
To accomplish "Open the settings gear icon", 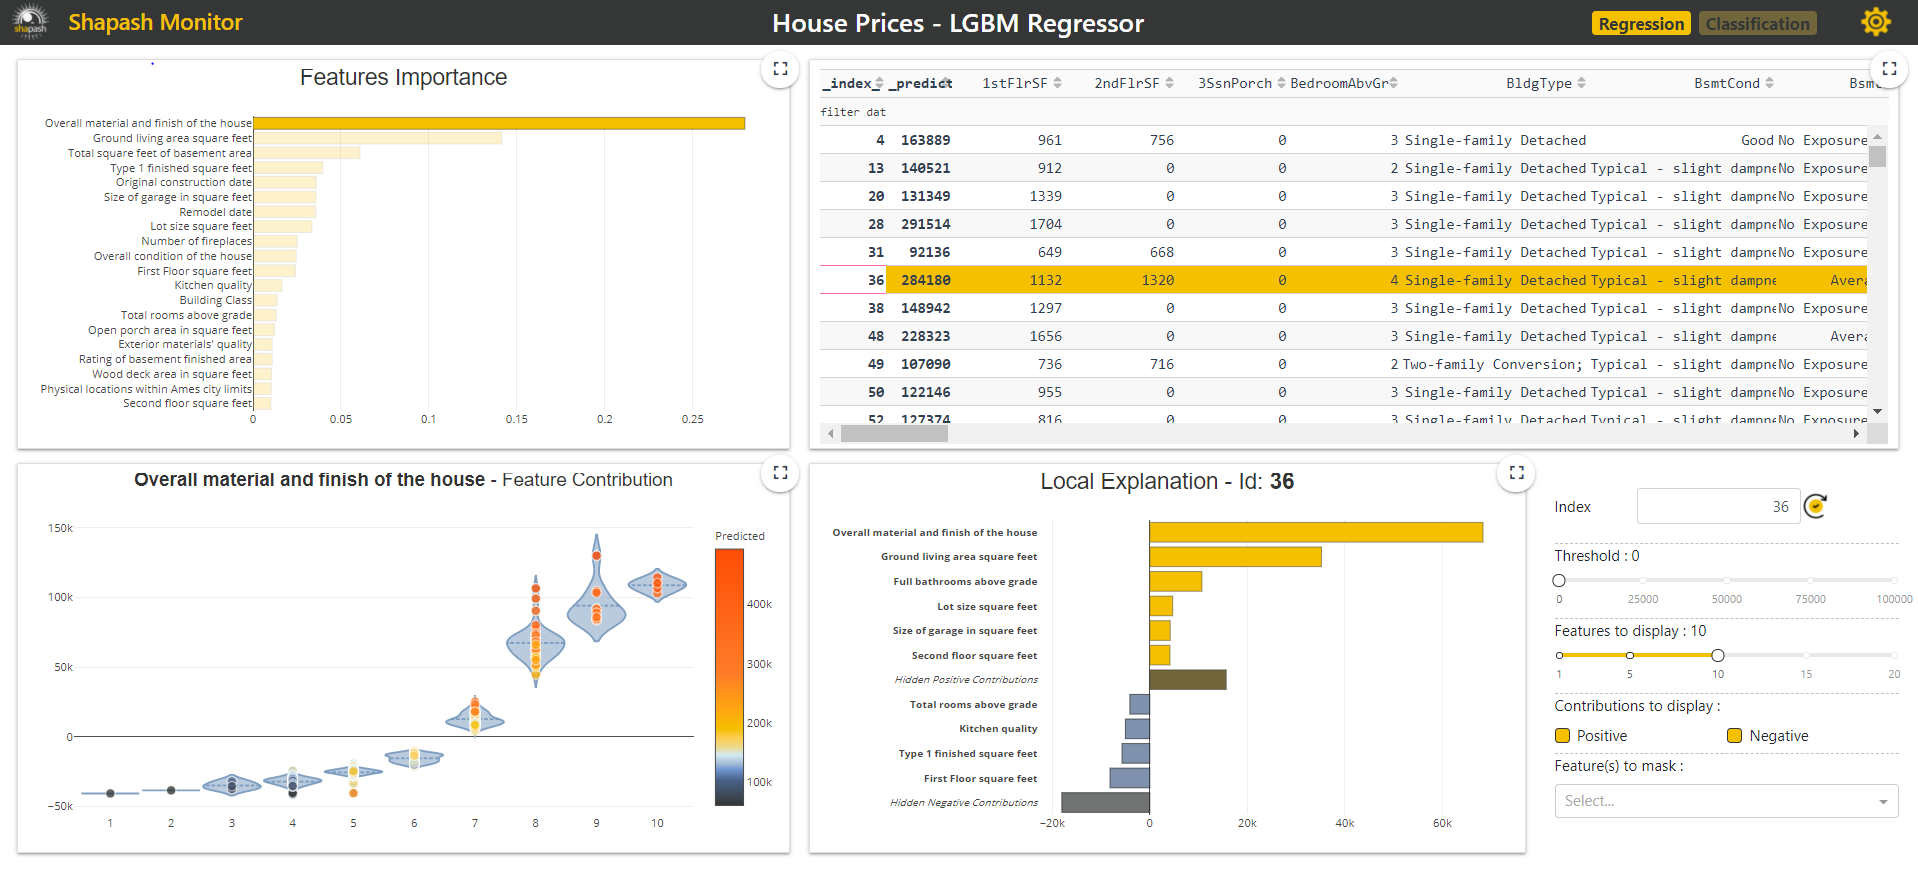I will pyautogui.click(x=1875, y=22).
